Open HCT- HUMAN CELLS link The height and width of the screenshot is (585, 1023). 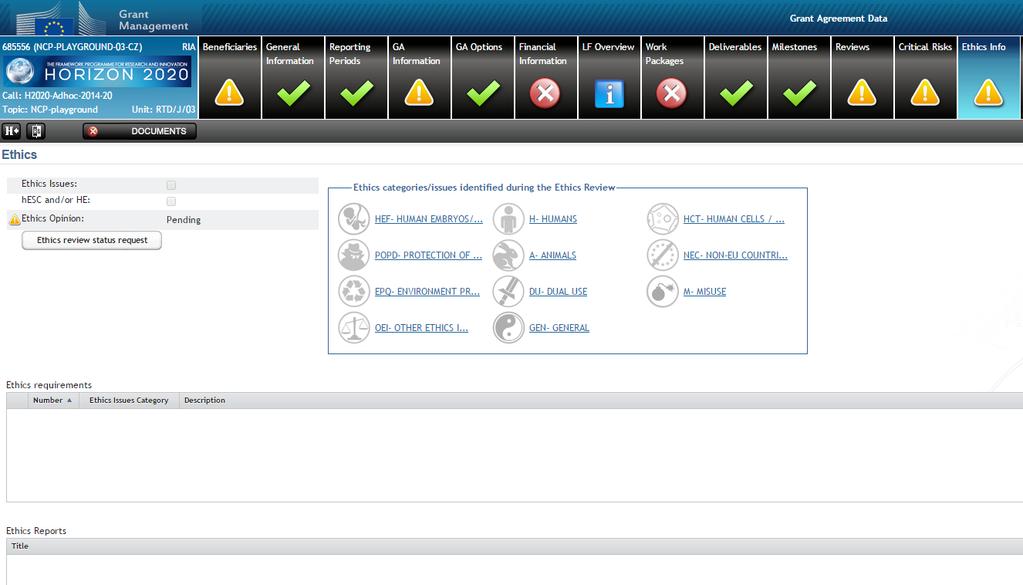(734, 219)
